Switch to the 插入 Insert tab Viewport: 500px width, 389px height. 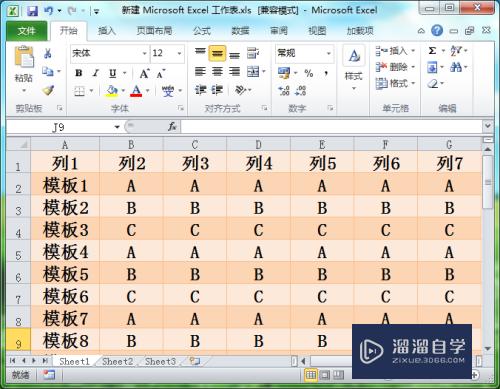pos(107,31)
